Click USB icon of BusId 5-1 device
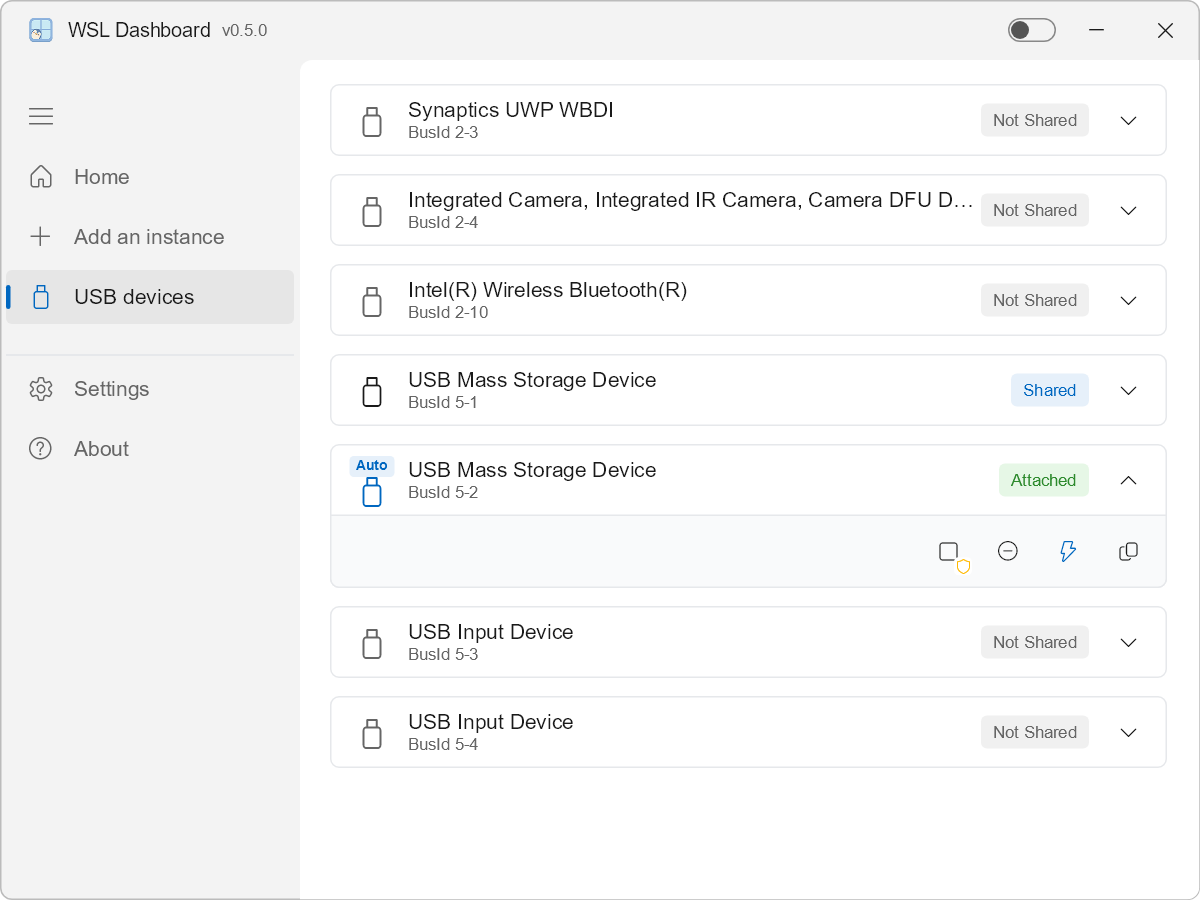Image resolution: width=1200 pixels, height=900 pixels. pos(372,392)
